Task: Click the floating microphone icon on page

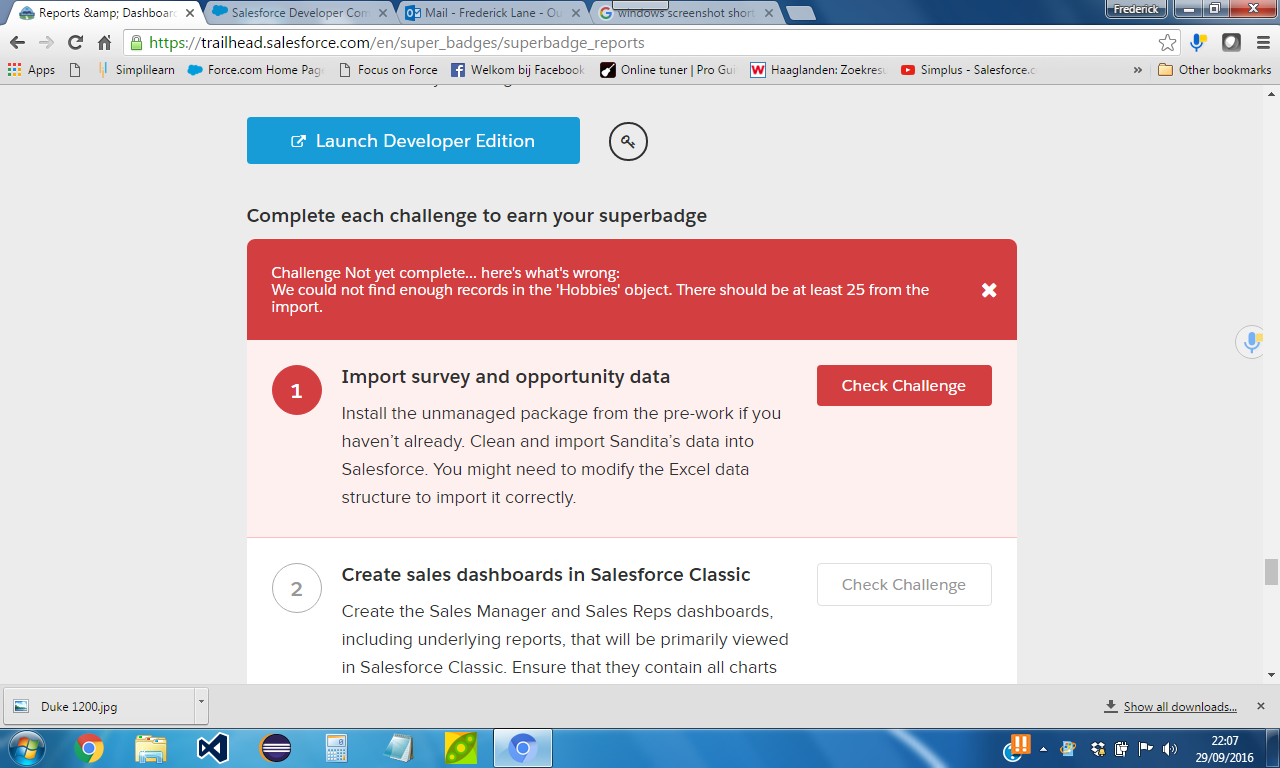Action: 1251,342
